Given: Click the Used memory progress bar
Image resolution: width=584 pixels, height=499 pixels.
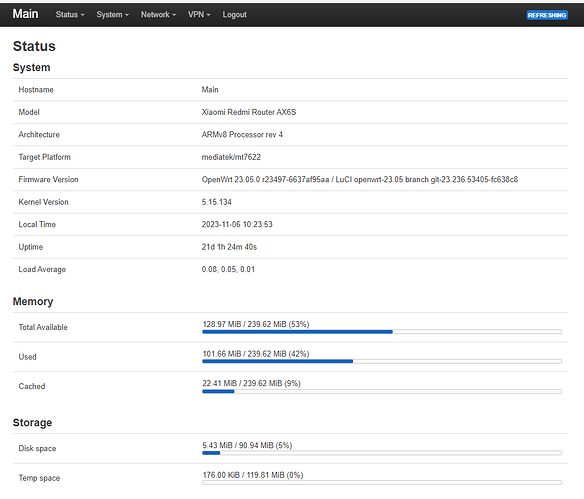Looking at the screenshot, I should [x=382, y=361].
